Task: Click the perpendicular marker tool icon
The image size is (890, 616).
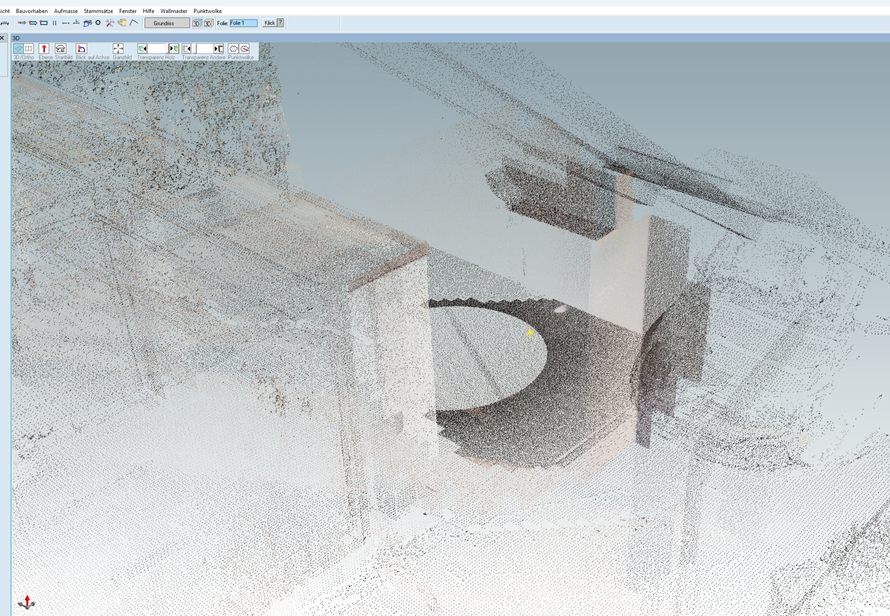Action: 76,23
